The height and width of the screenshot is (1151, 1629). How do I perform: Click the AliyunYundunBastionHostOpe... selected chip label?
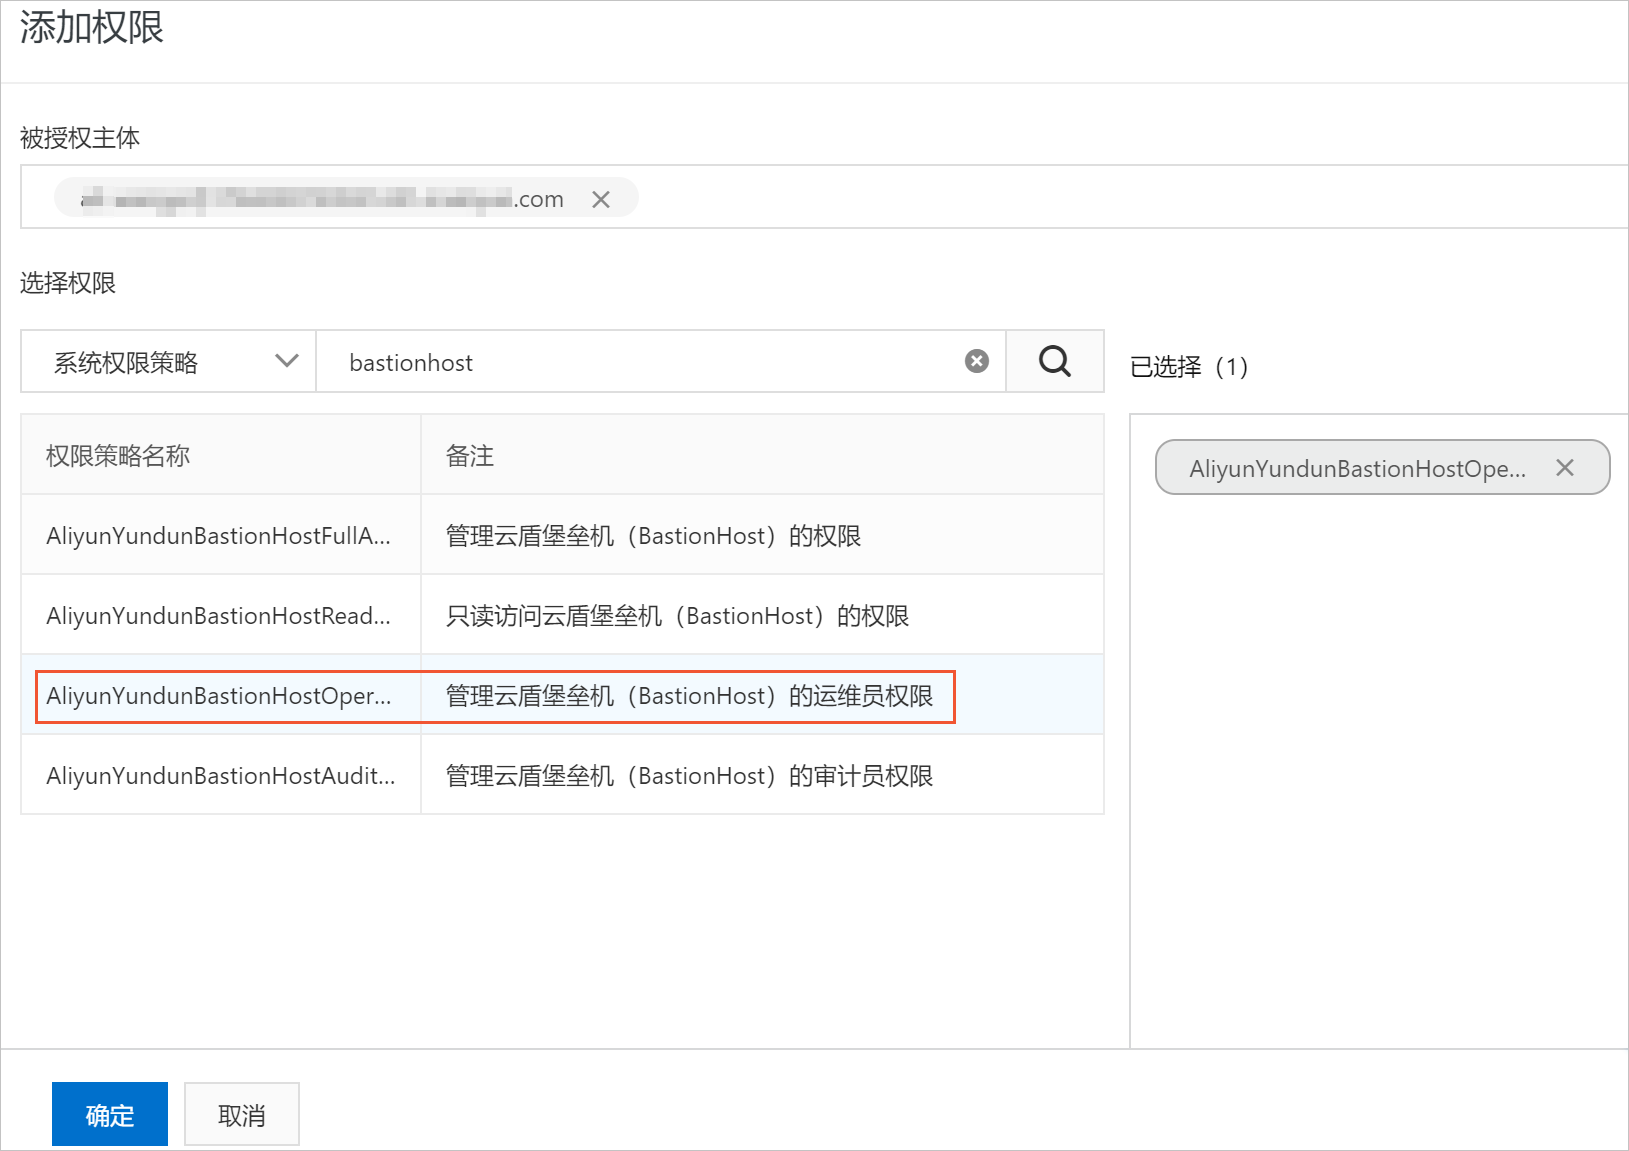1357,468
